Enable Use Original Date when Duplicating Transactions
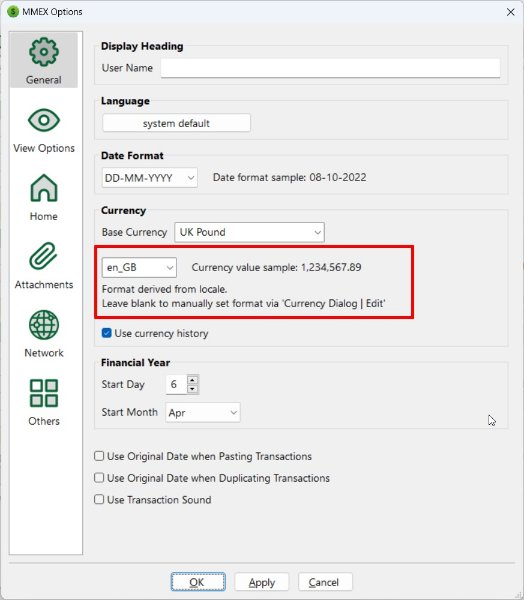Image resolution: width=524 pixels, height=600 pixels. [x=99, y=478]
